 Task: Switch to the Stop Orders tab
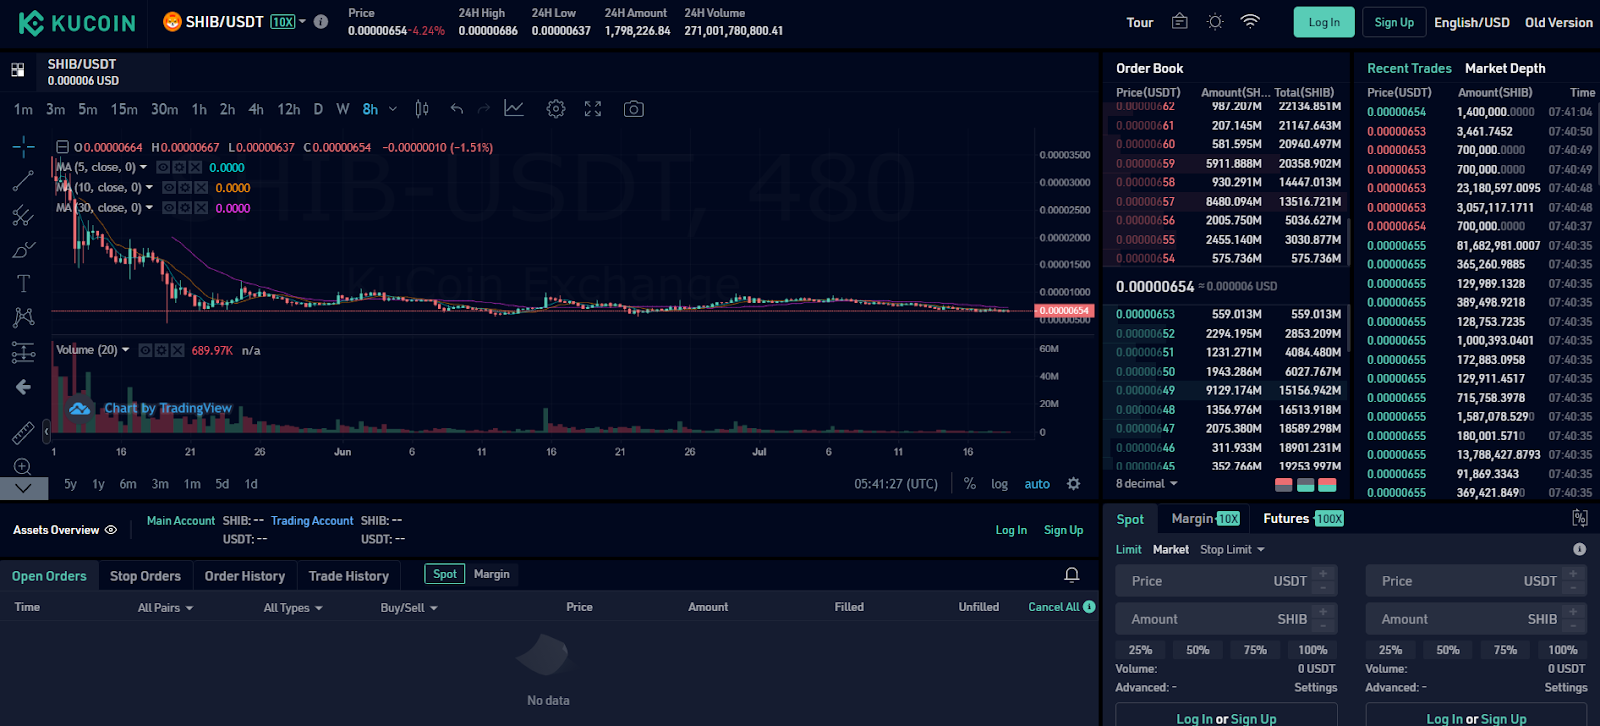145,576
